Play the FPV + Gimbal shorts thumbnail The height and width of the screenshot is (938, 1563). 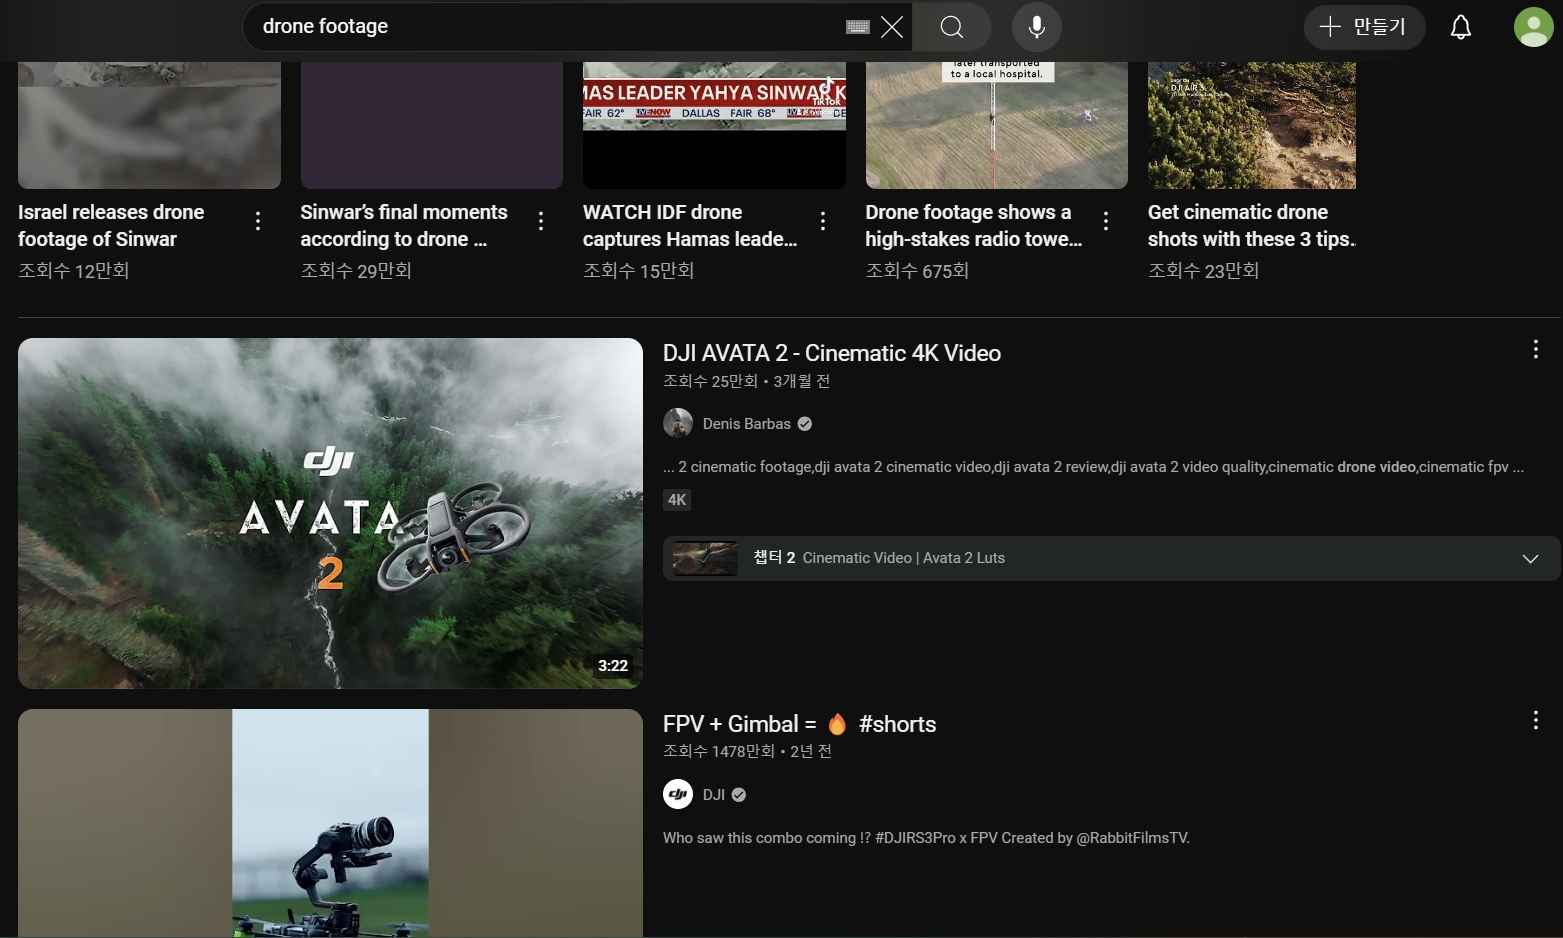coord(330,823)
